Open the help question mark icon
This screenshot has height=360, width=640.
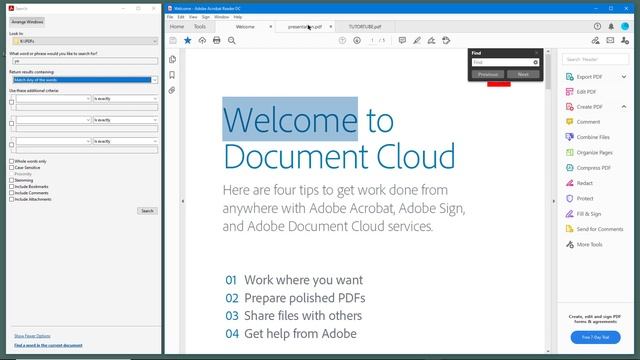coord(597,27)
